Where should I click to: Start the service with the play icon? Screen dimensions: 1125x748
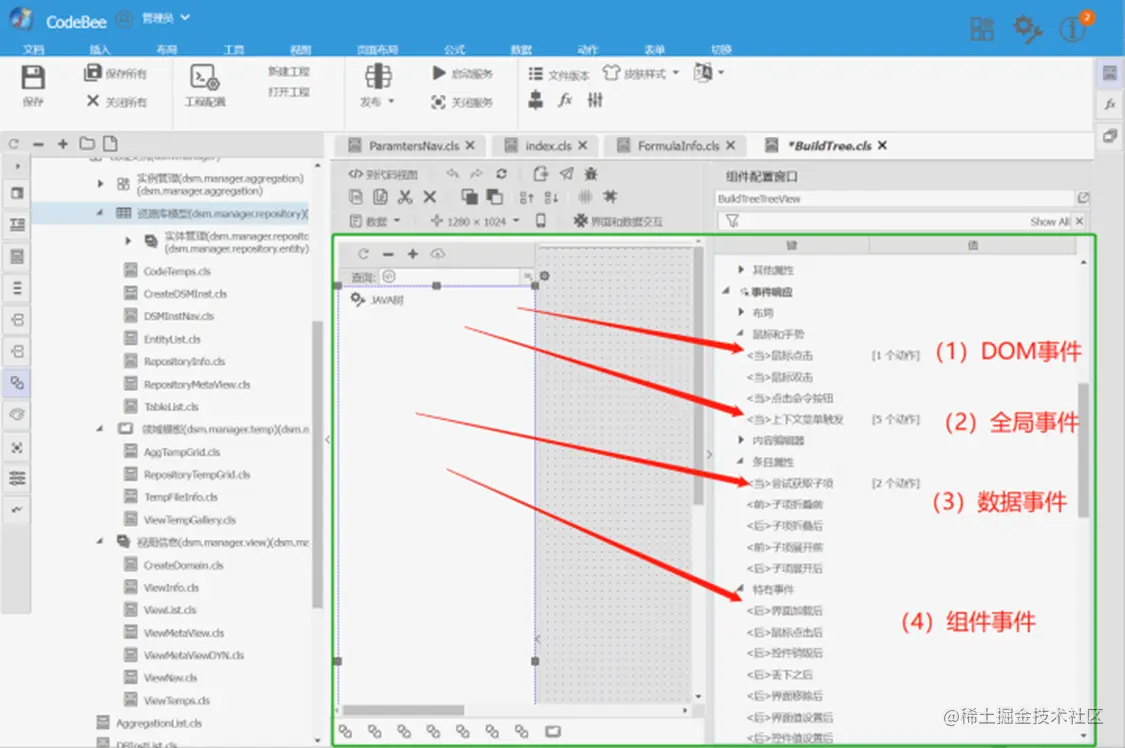tap(438, 72)
